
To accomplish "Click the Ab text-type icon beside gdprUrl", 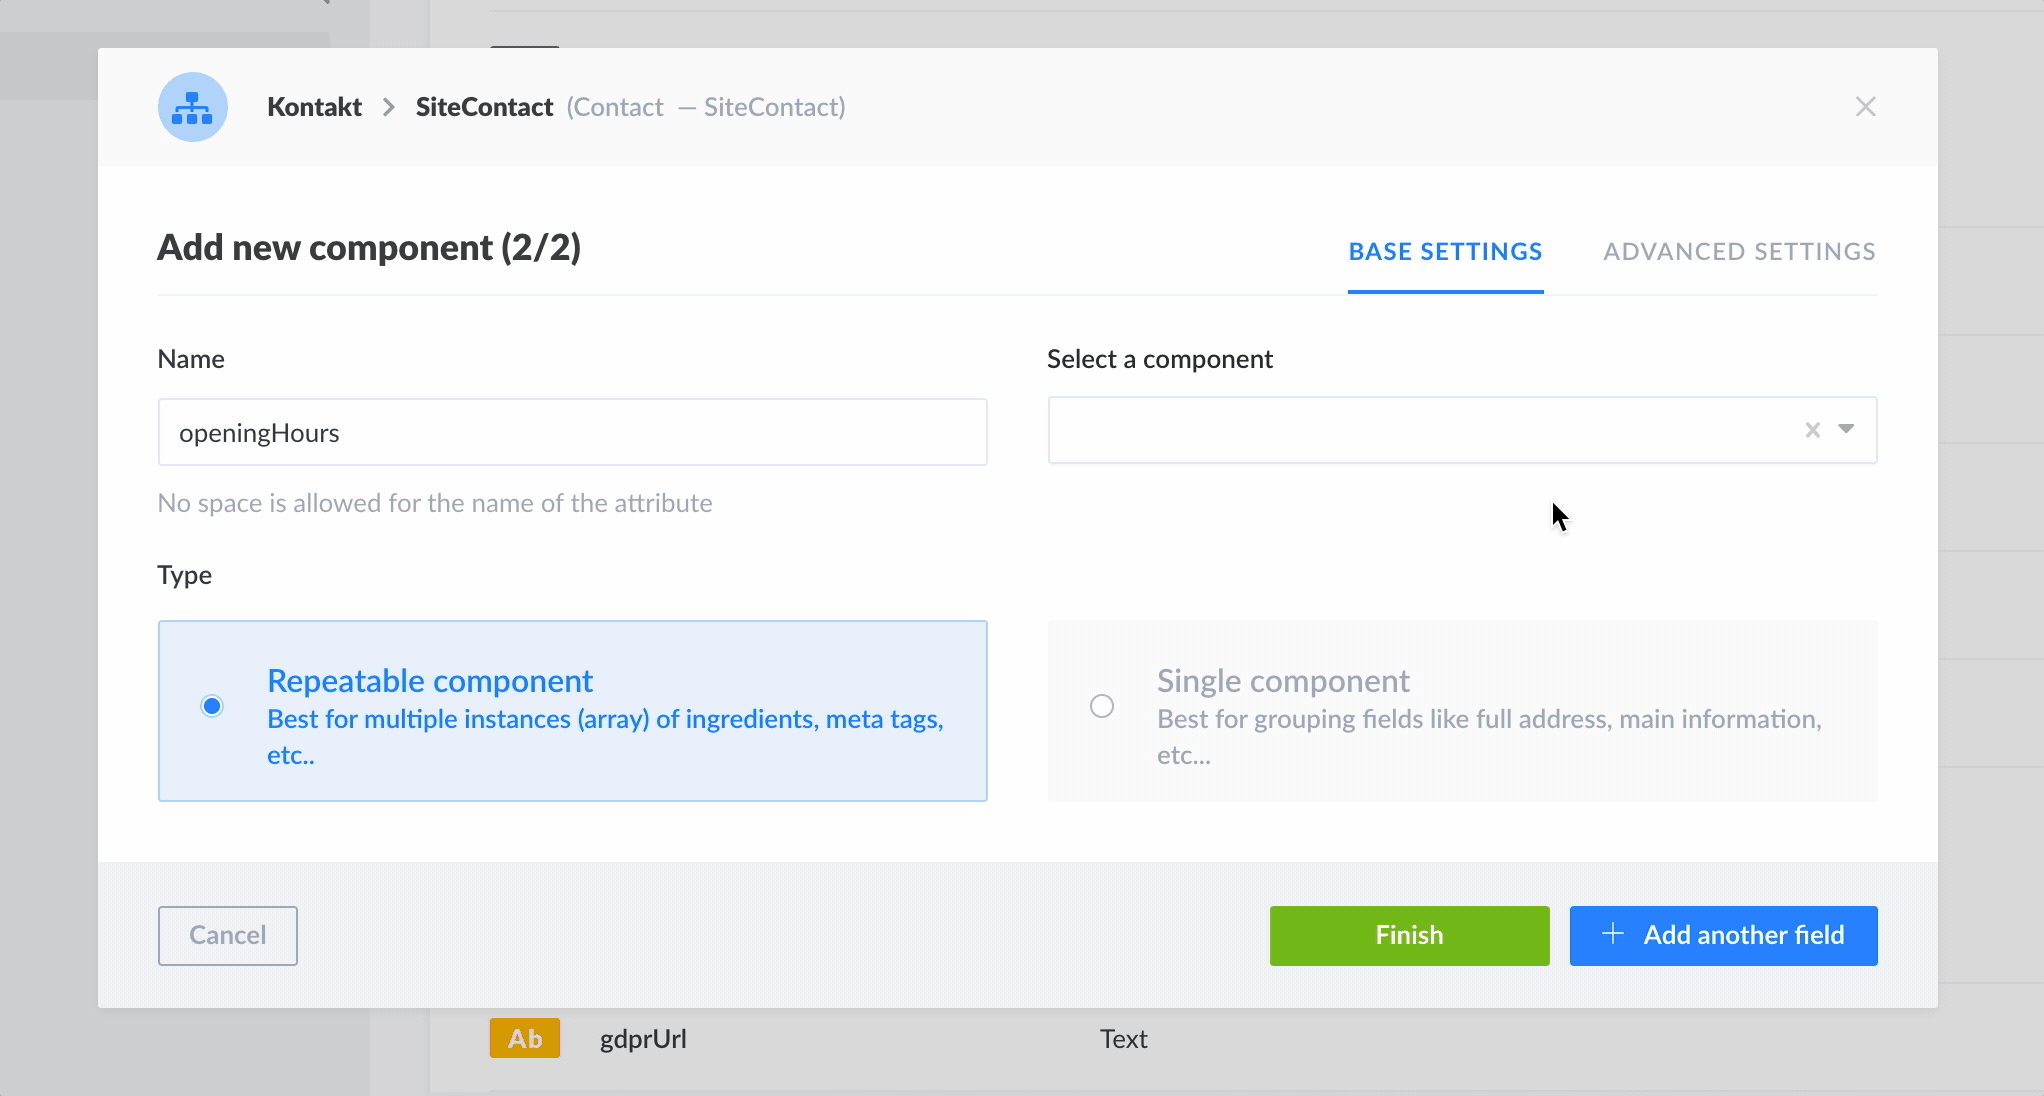I will [524, 1038].
